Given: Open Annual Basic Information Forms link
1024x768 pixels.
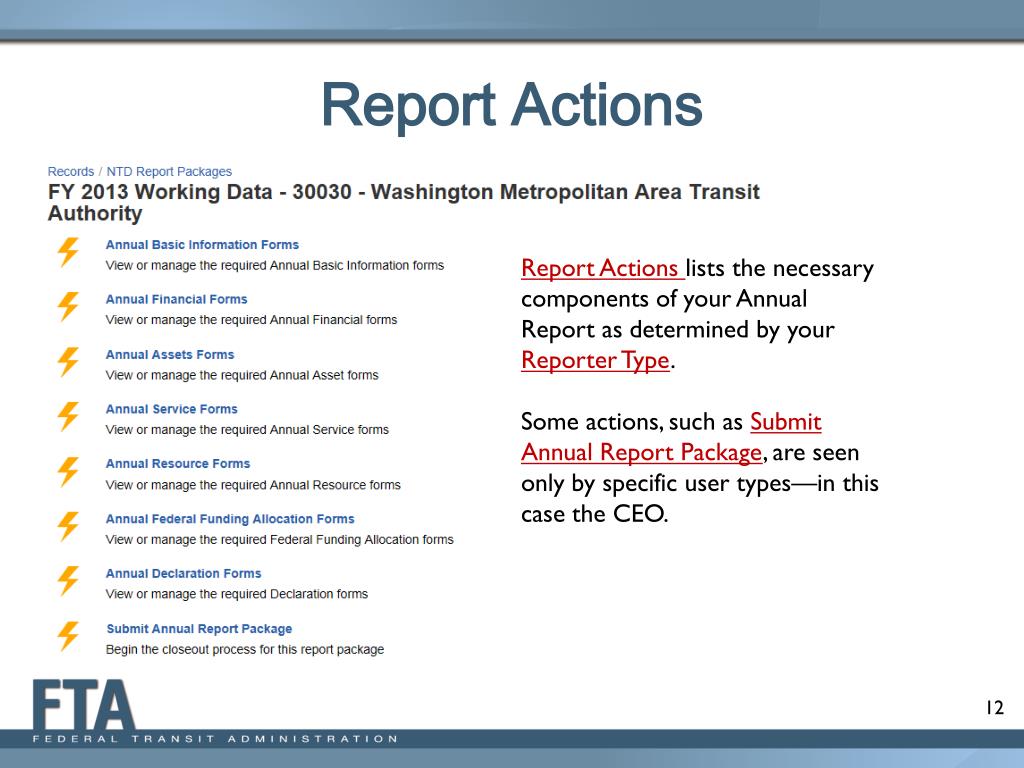Looking at the screenshot, I should click(x=202, y=245).
